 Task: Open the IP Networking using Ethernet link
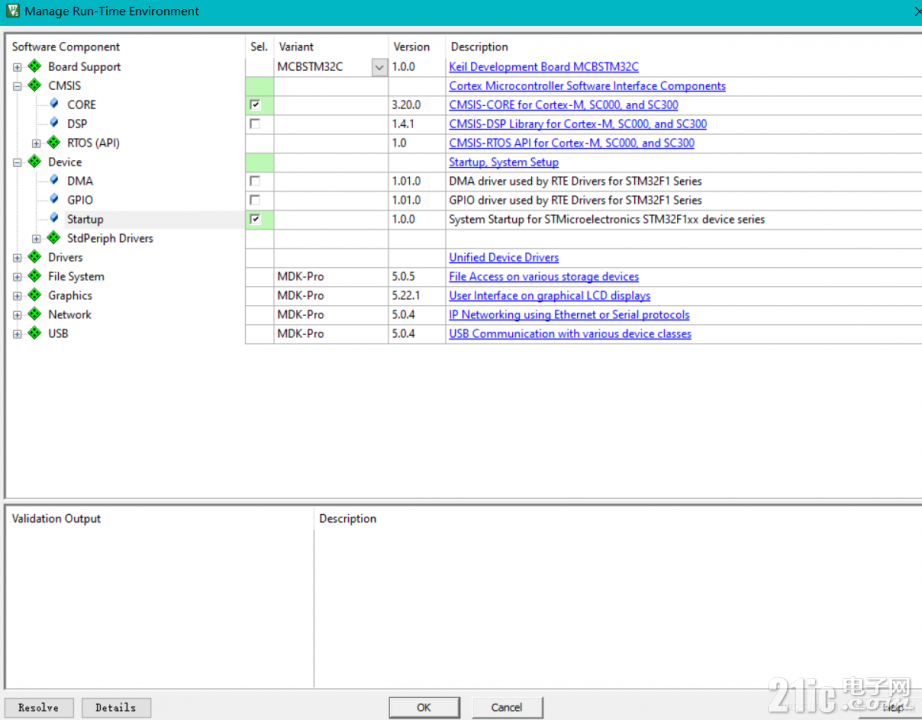[569, 315]
